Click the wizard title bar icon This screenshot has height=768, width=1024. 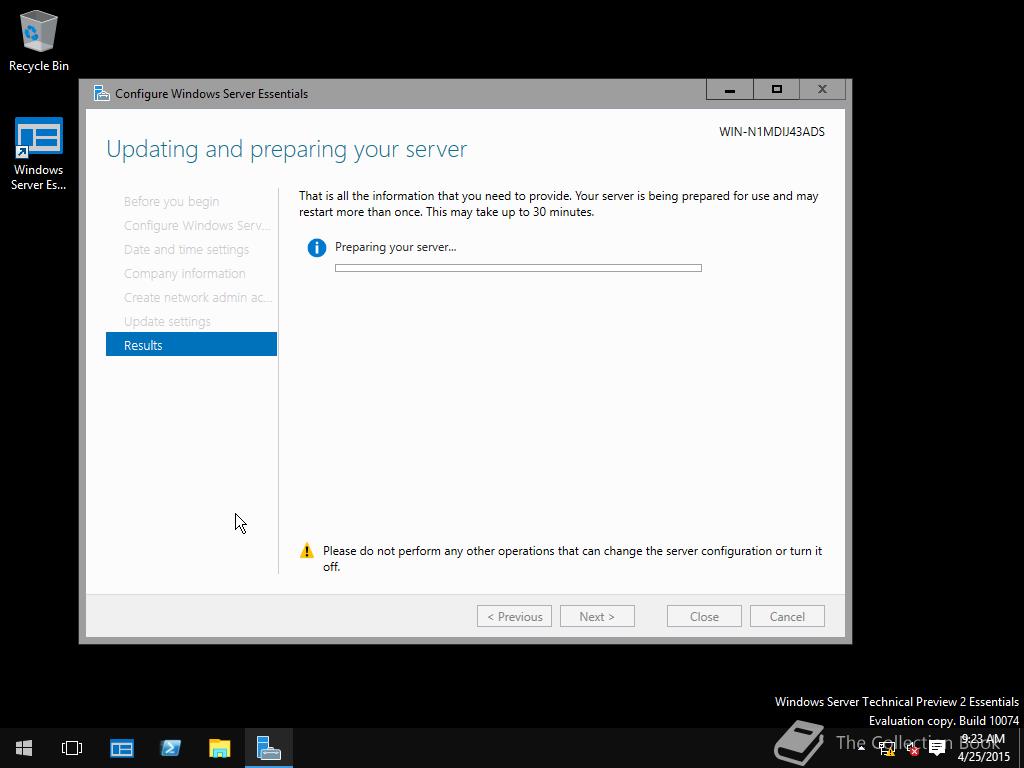click(x=101, y=93)
